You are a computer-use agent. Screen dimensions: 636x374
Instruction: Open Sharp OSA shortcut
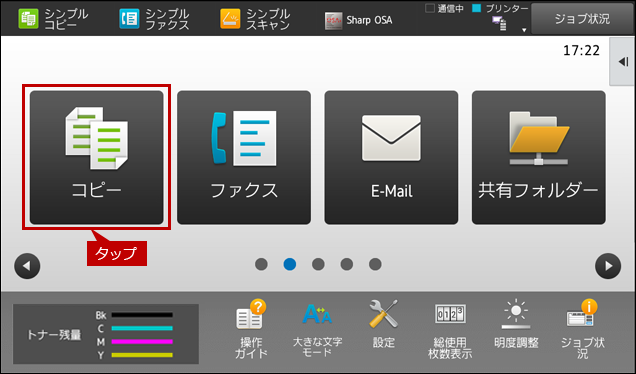359,20
